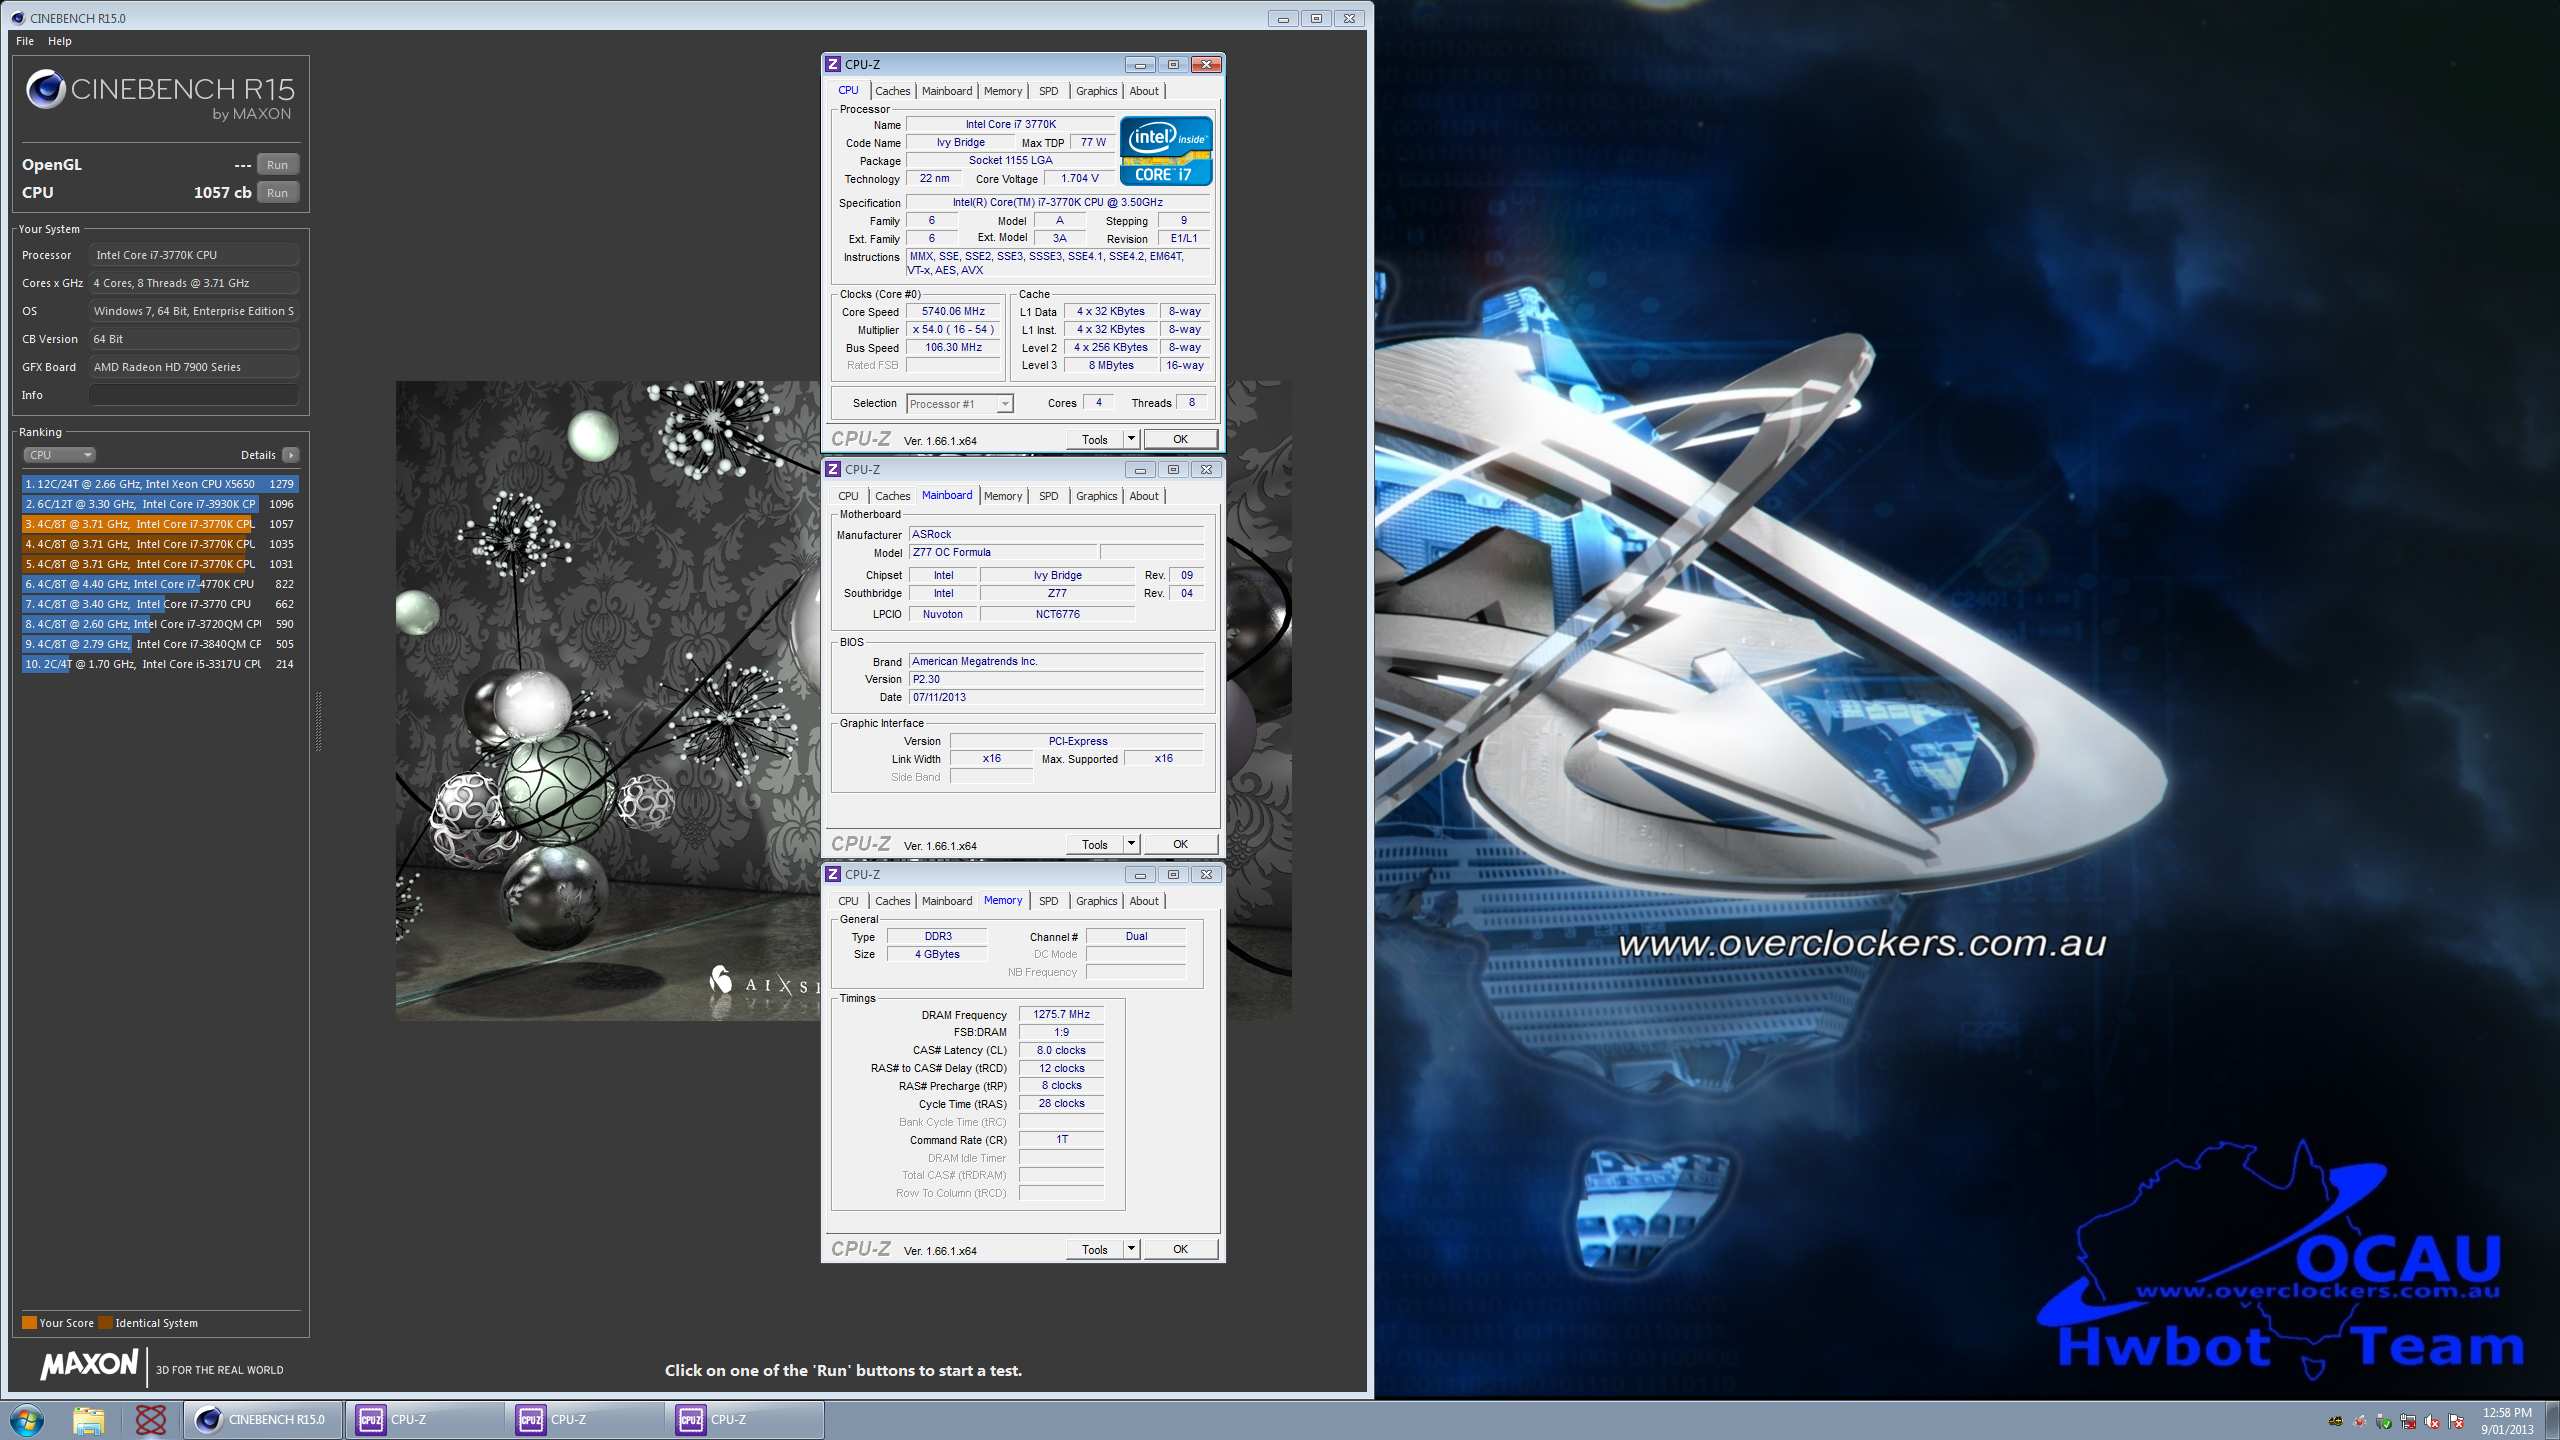This screenshot has height=1440, width=2560.
Task: Open Tools dropdown arrow in CPU-tab CPU-Z window
Action: [1131, 439]
